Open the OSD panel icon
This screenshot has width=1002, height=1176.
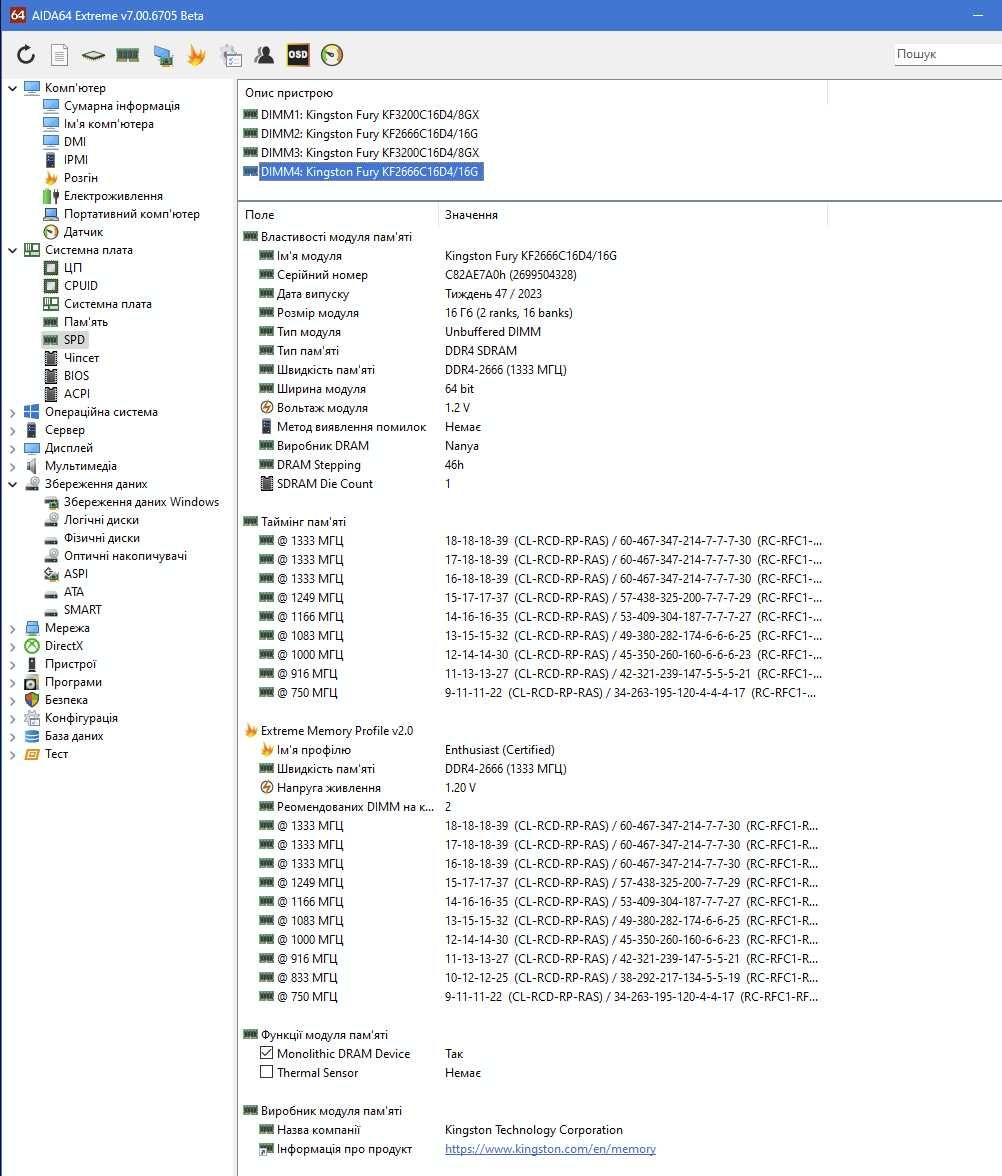[x=298, y=55]
